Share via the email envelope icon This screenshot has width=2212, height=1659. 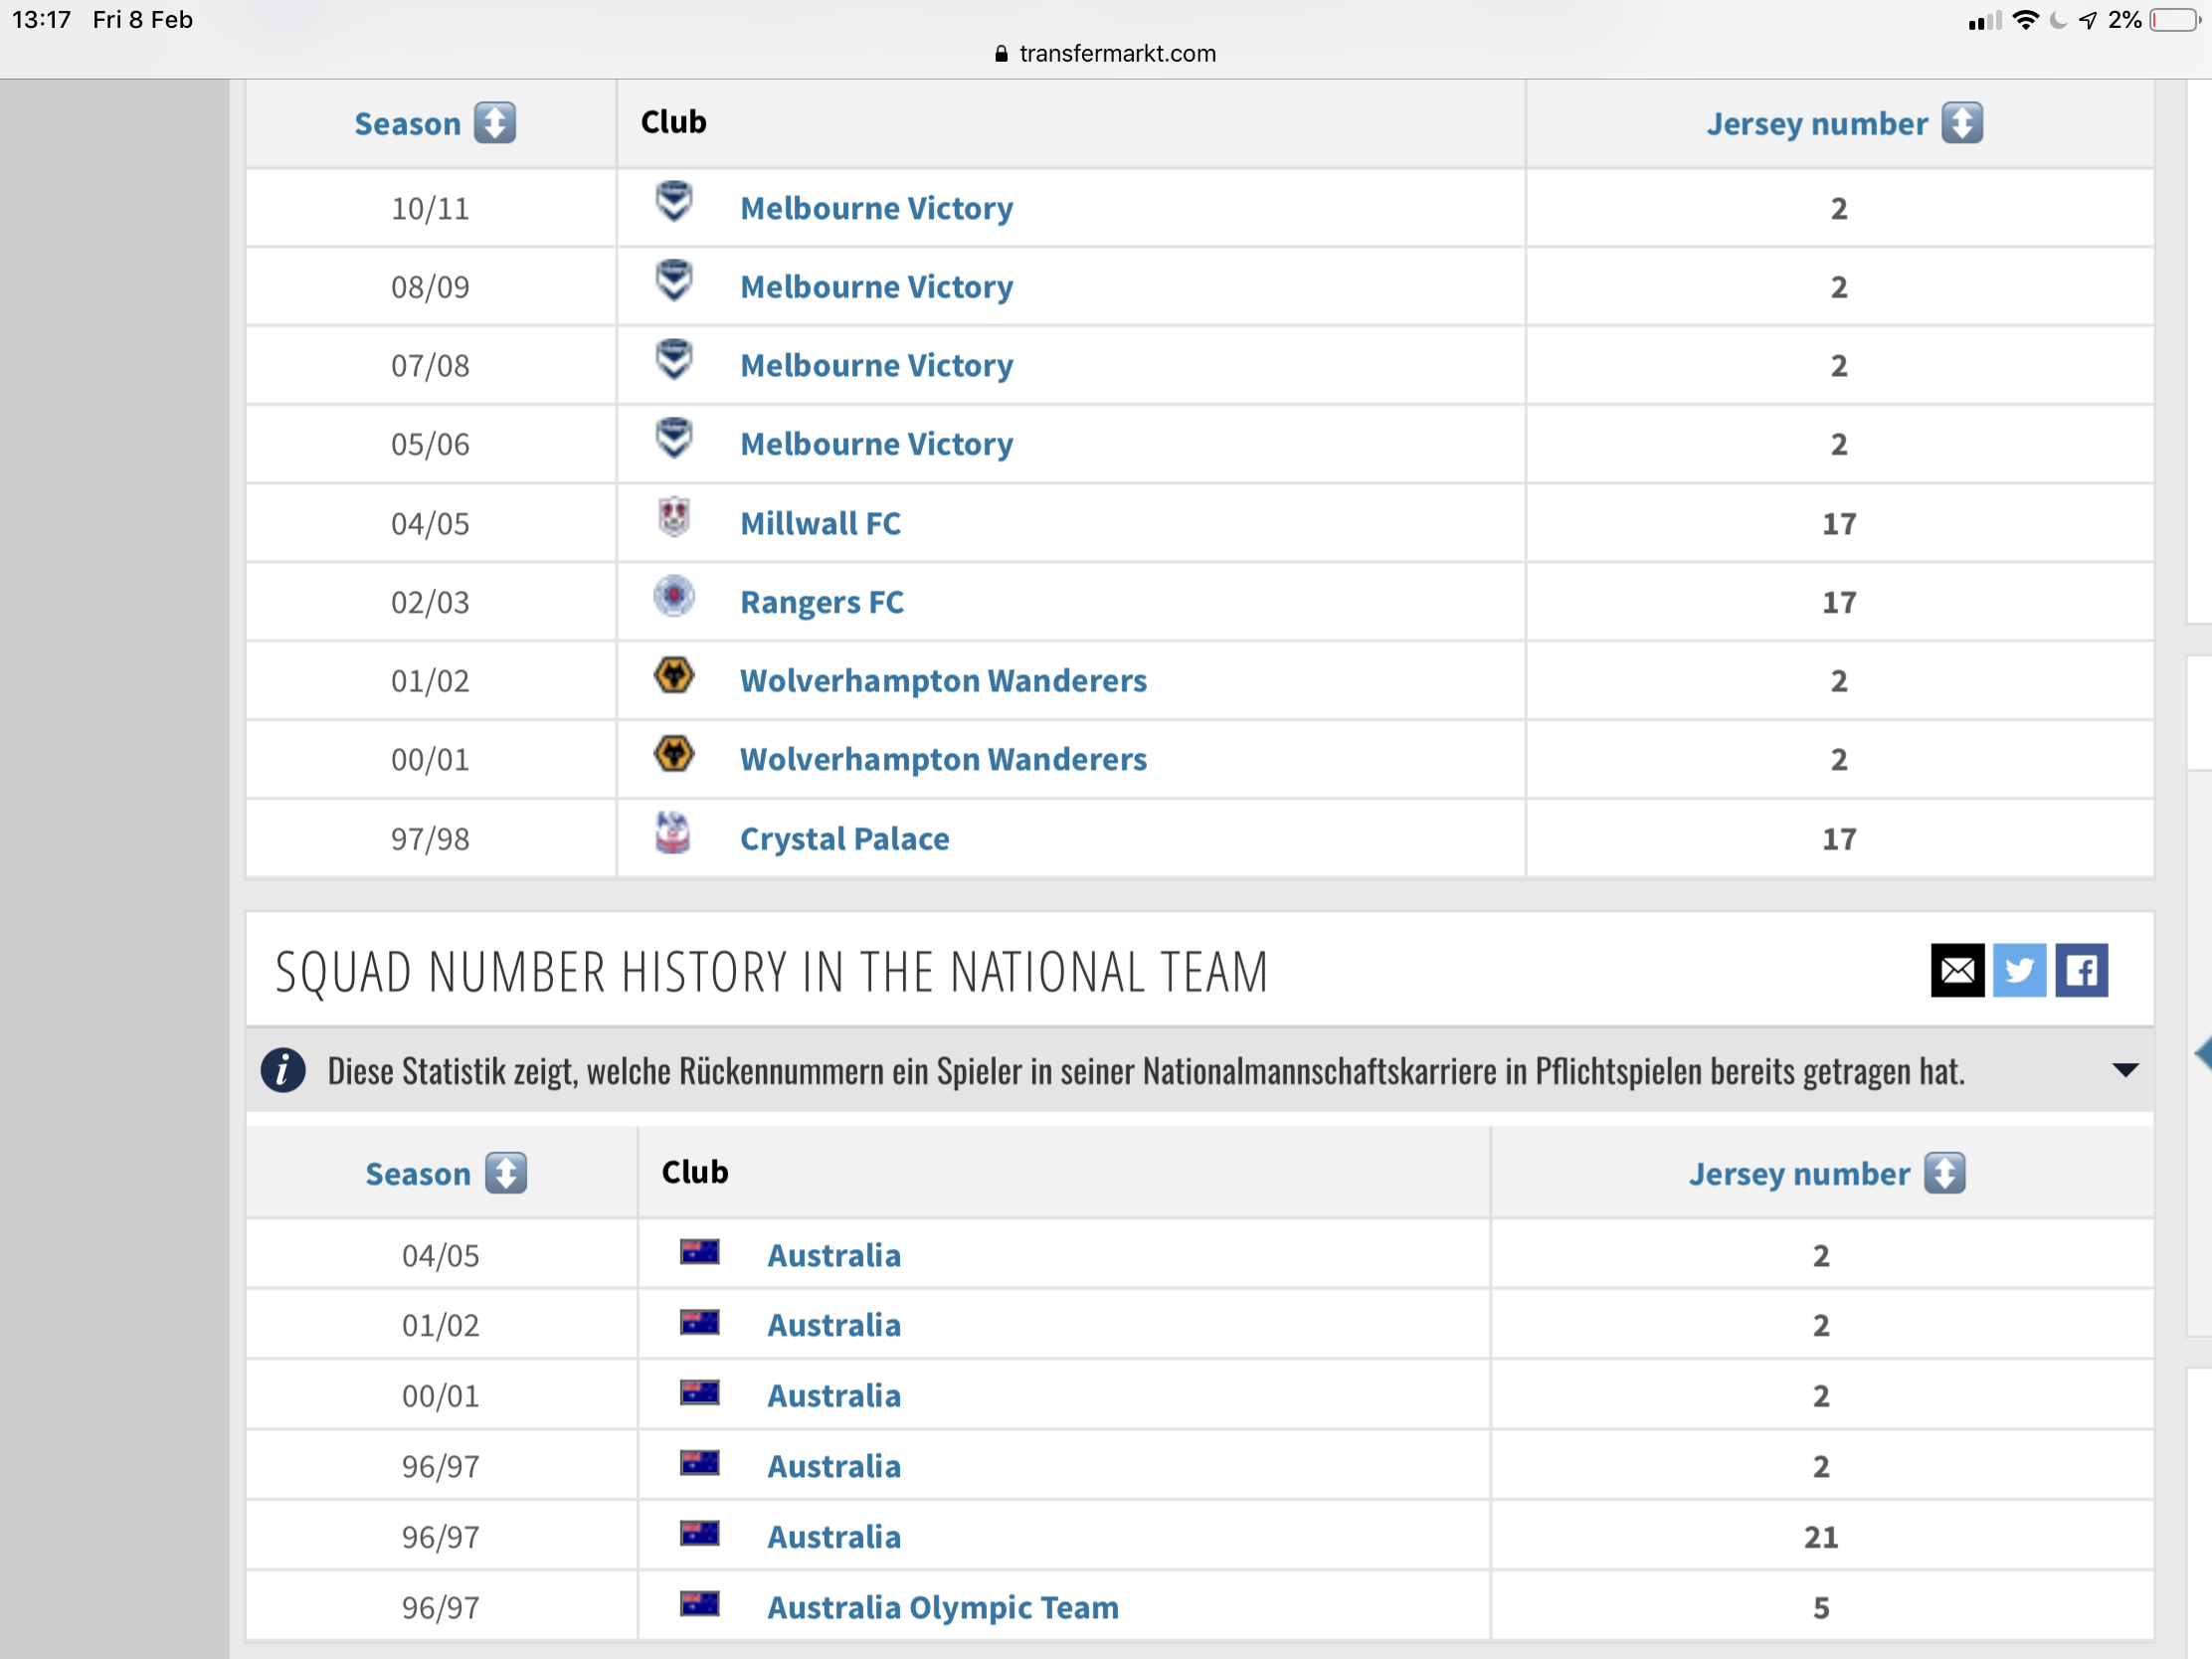pyautogui.click(x=1957, y=970)
